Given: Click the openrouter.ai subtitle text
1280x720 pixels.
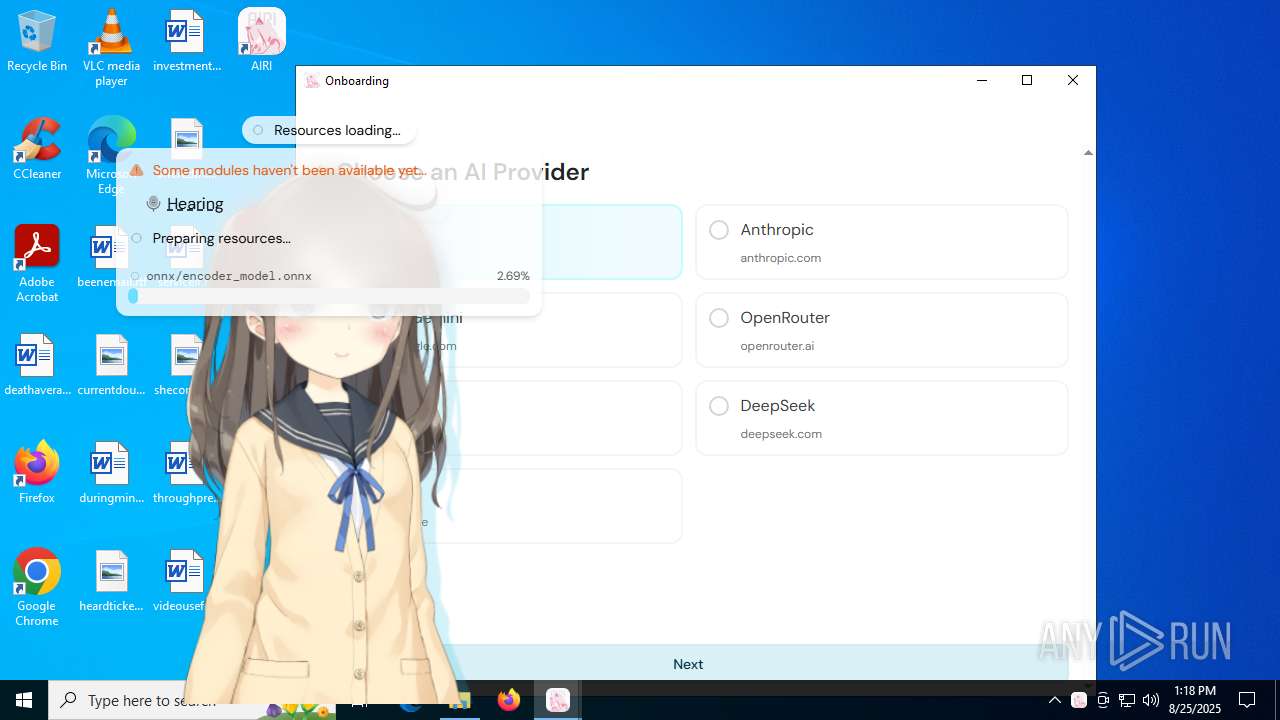Looking at the screenshot, I should tap(777, 346).
